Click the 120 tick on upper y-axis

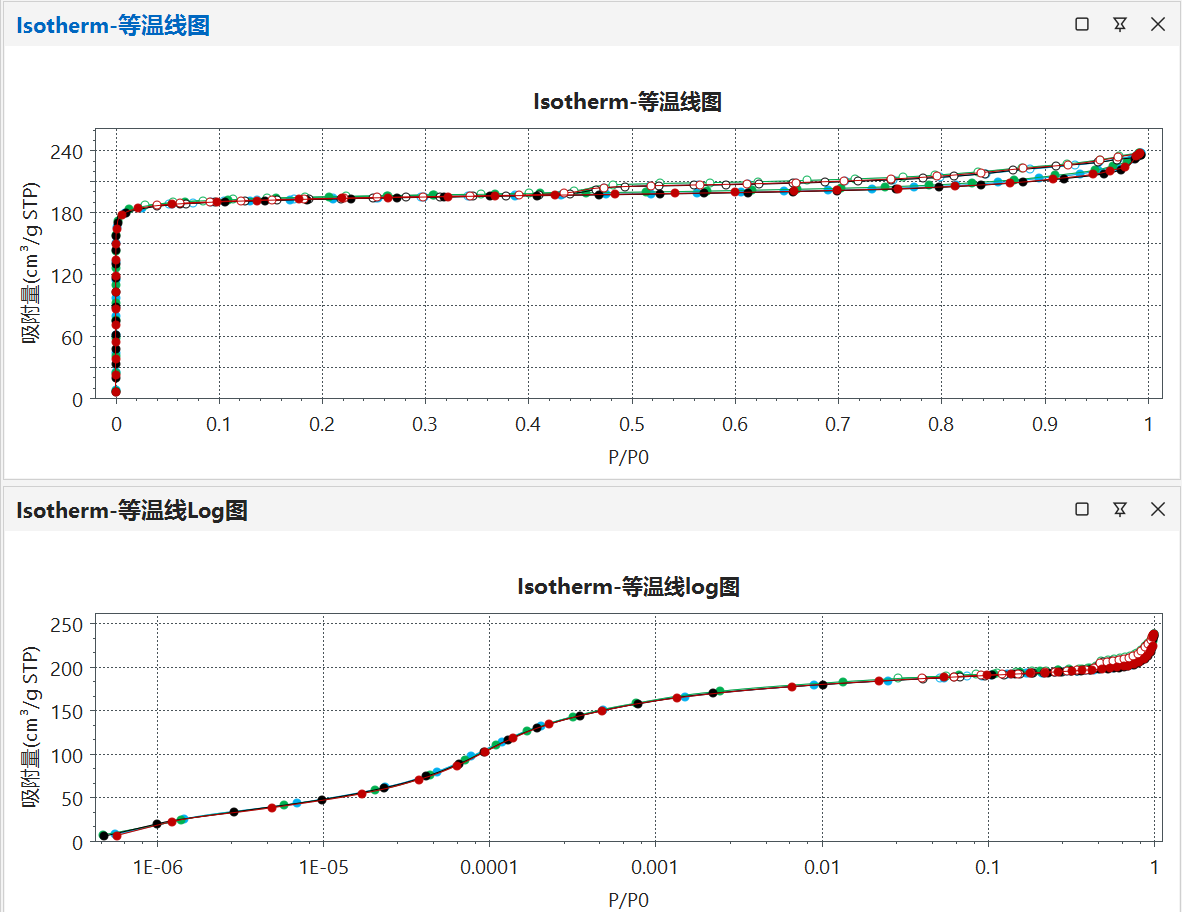(66, 275)
